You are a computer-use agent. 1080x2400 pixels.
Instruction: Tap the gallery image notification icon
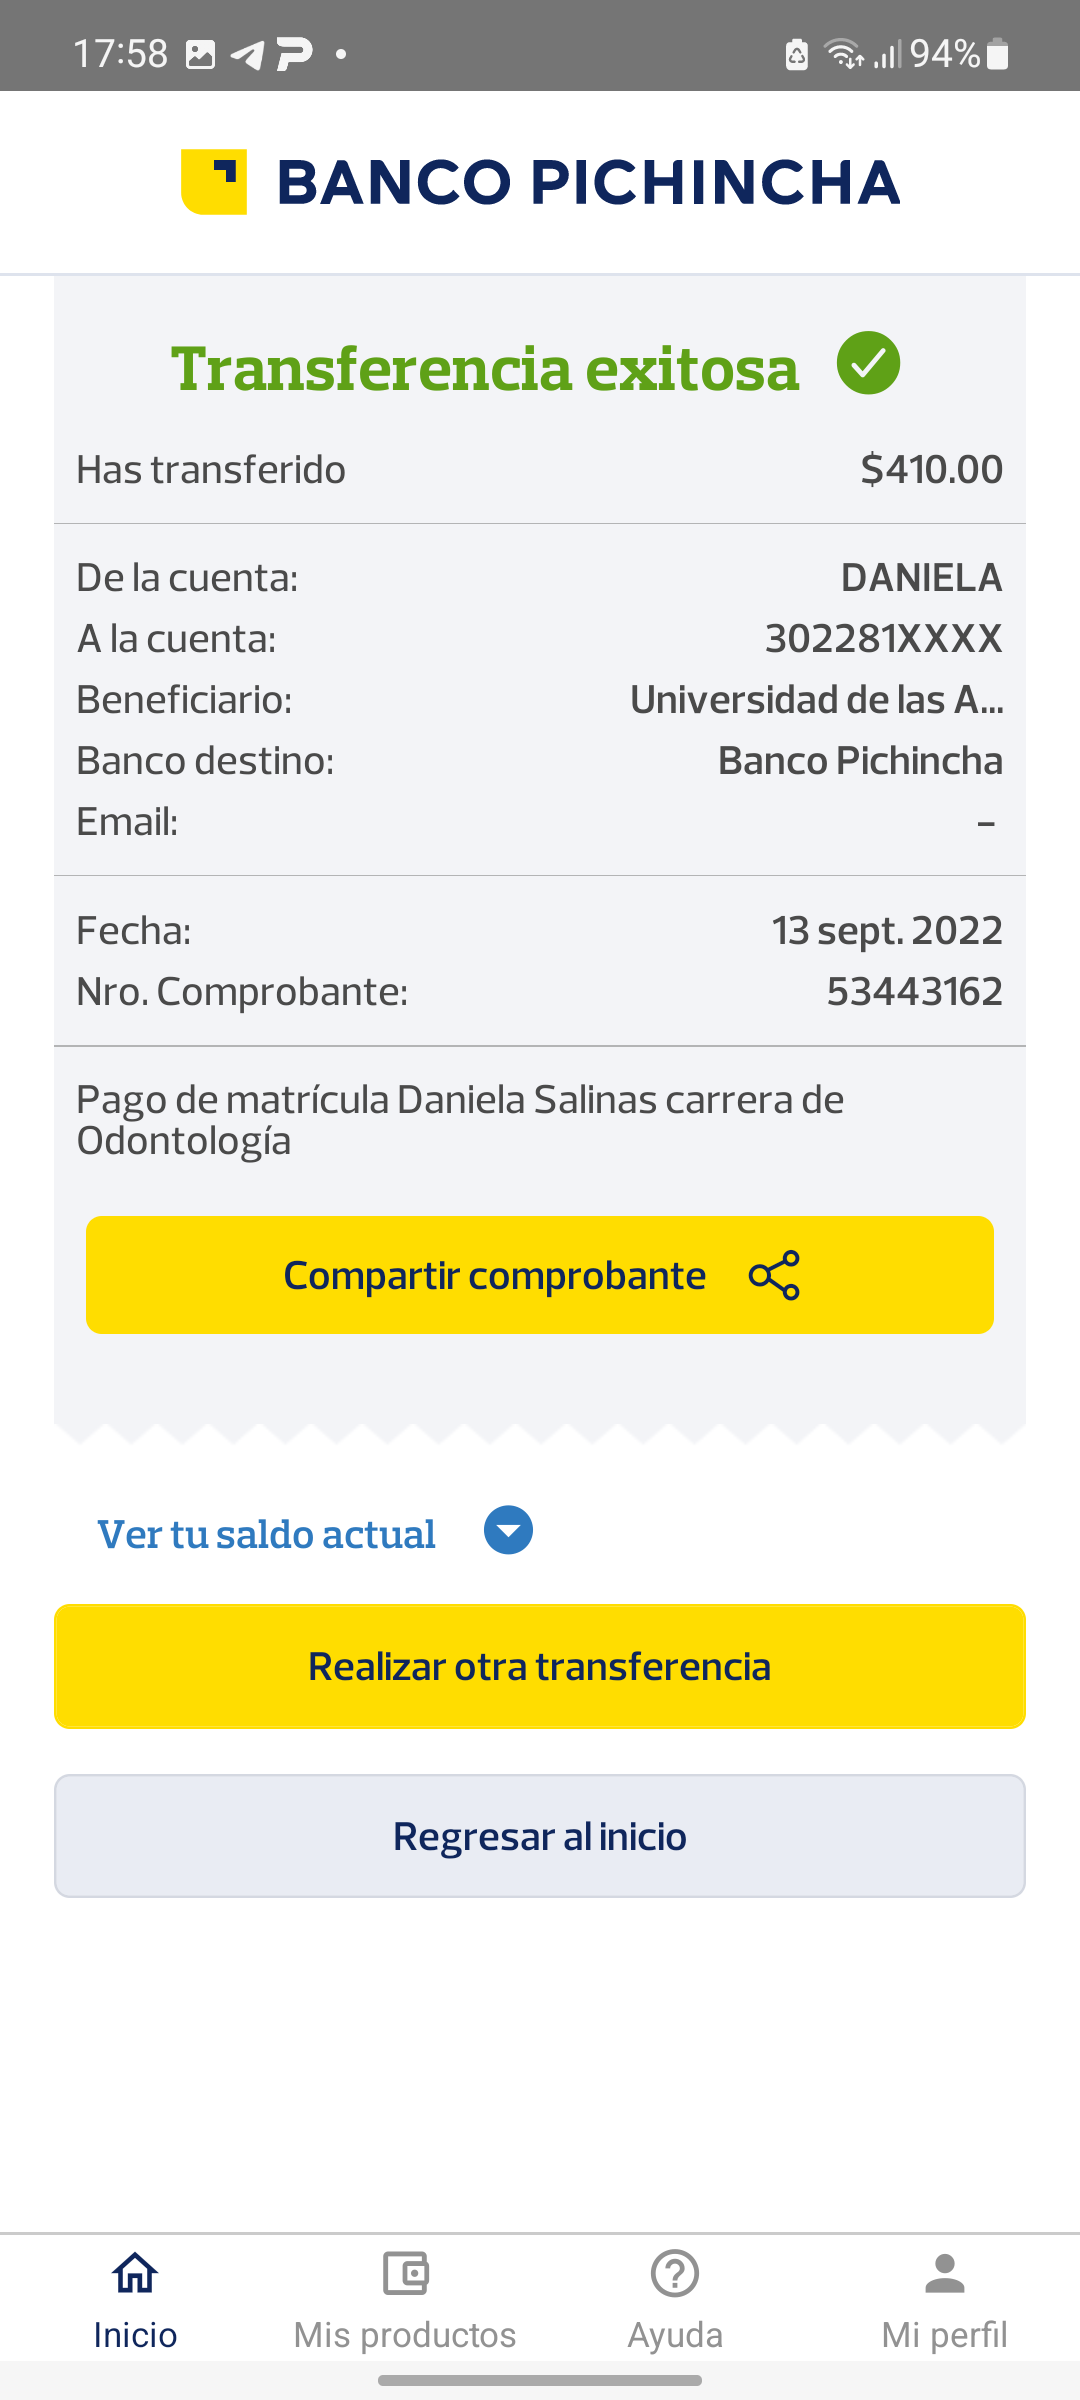pyautogui.click(x=200, y=54)
